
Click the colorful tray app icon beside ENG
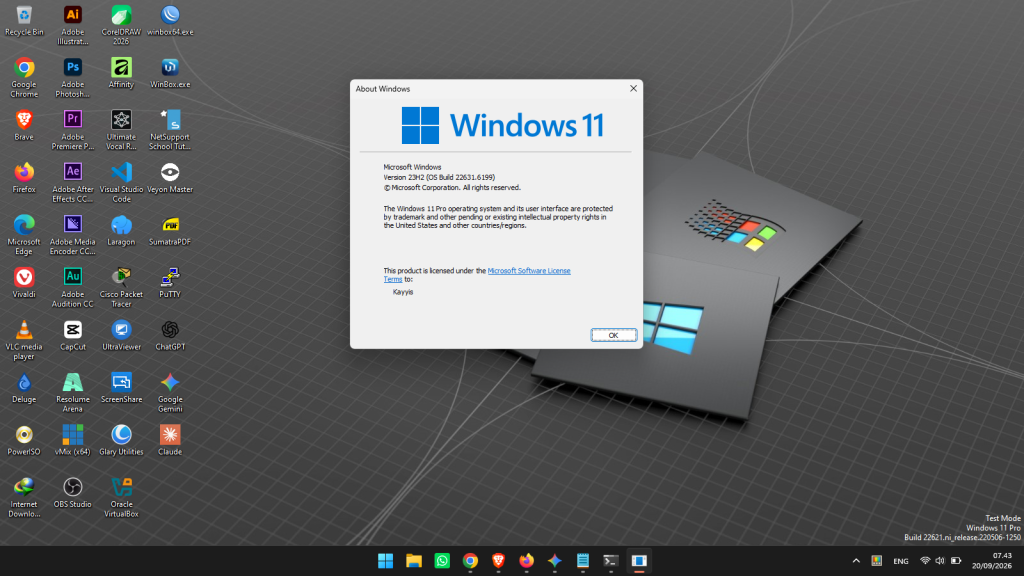(877, 561)
